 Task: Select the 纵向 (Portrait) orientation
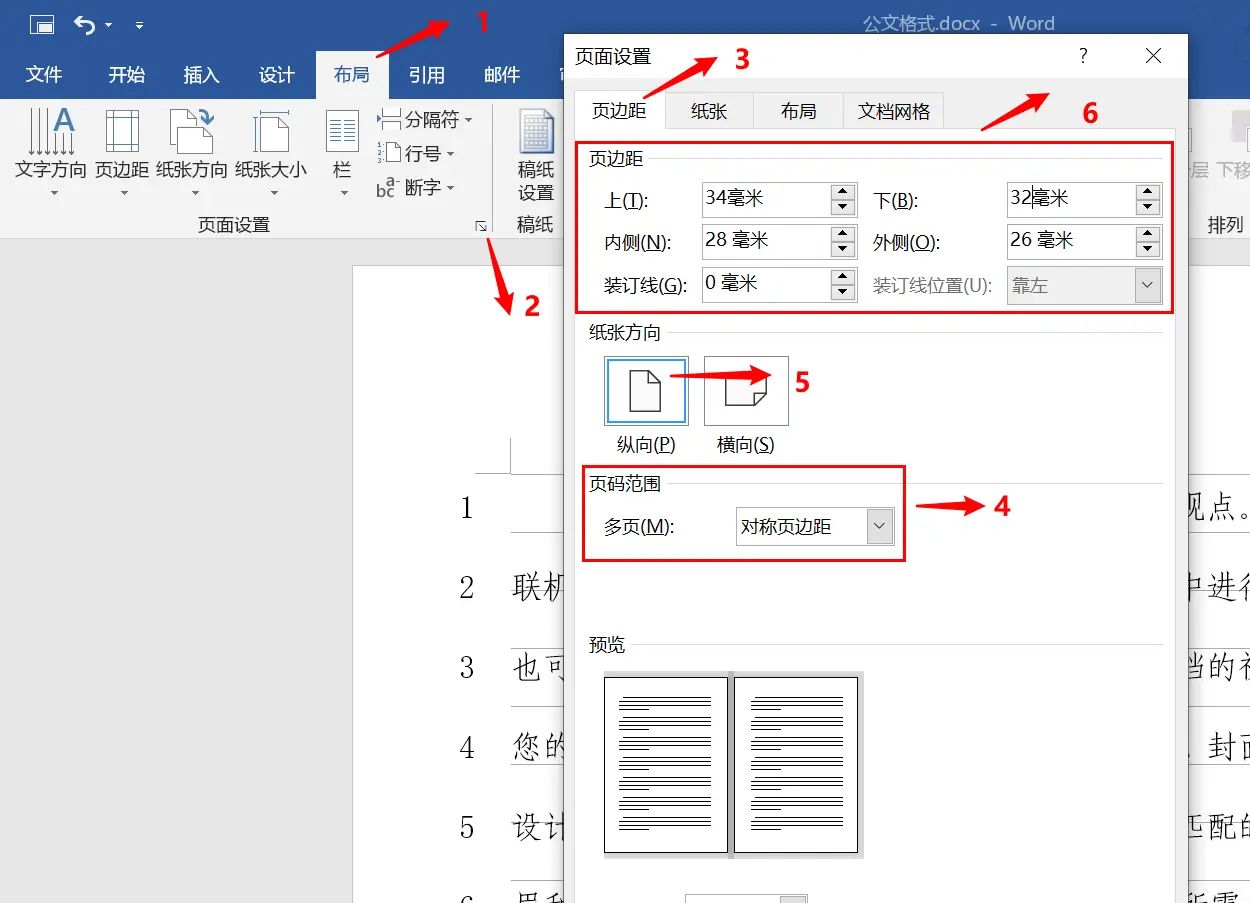click(x=645, y=390)
